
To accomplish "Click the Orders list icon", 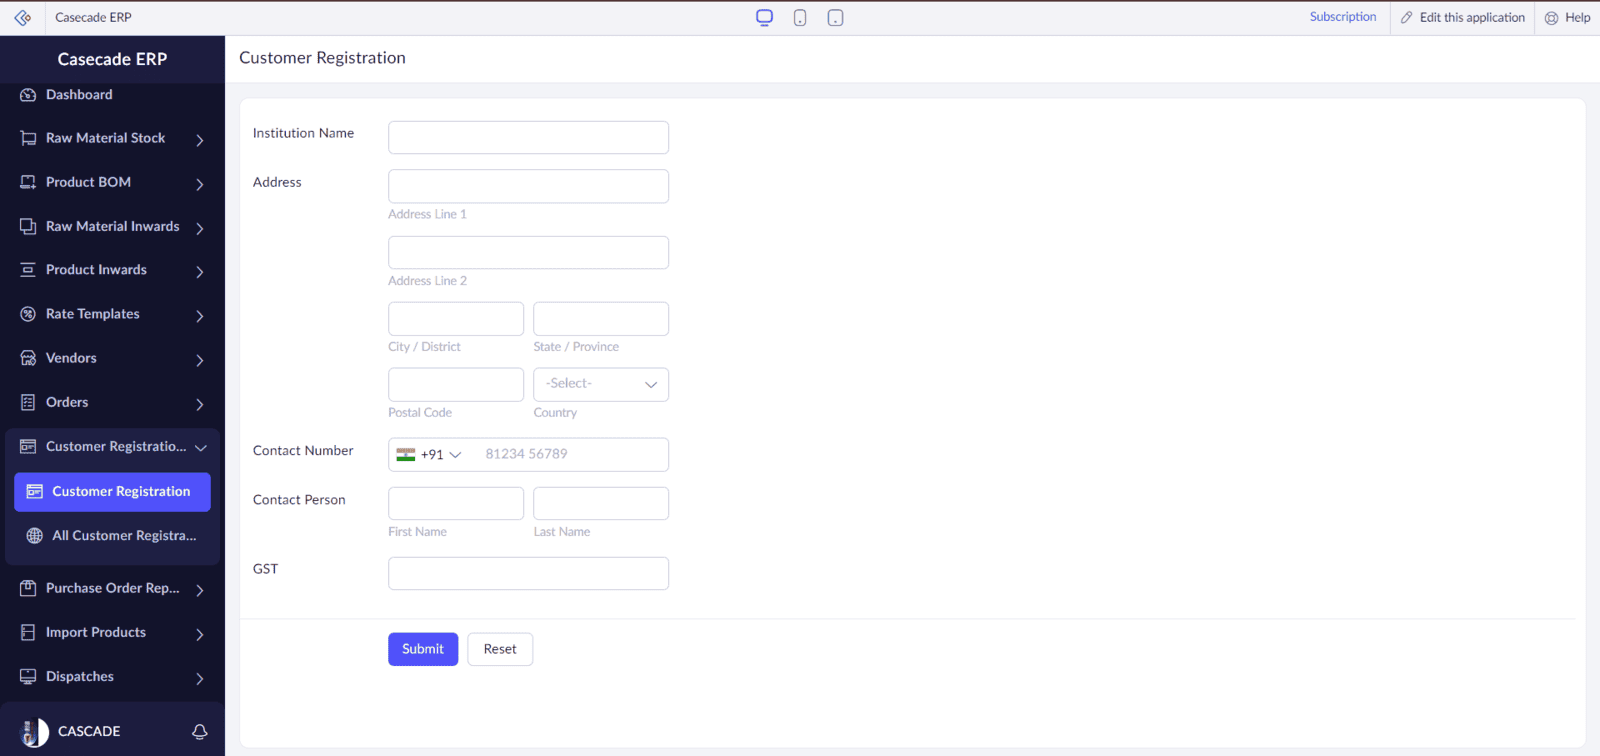I will [x=28, y=402].
